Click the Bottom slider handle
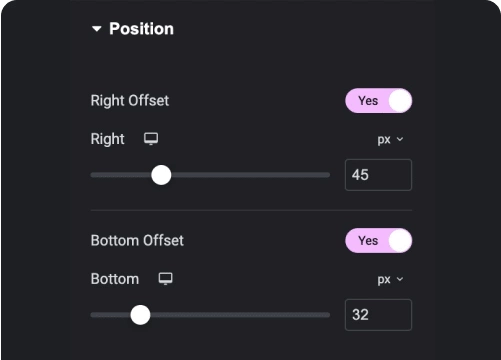 click(140, 315)
